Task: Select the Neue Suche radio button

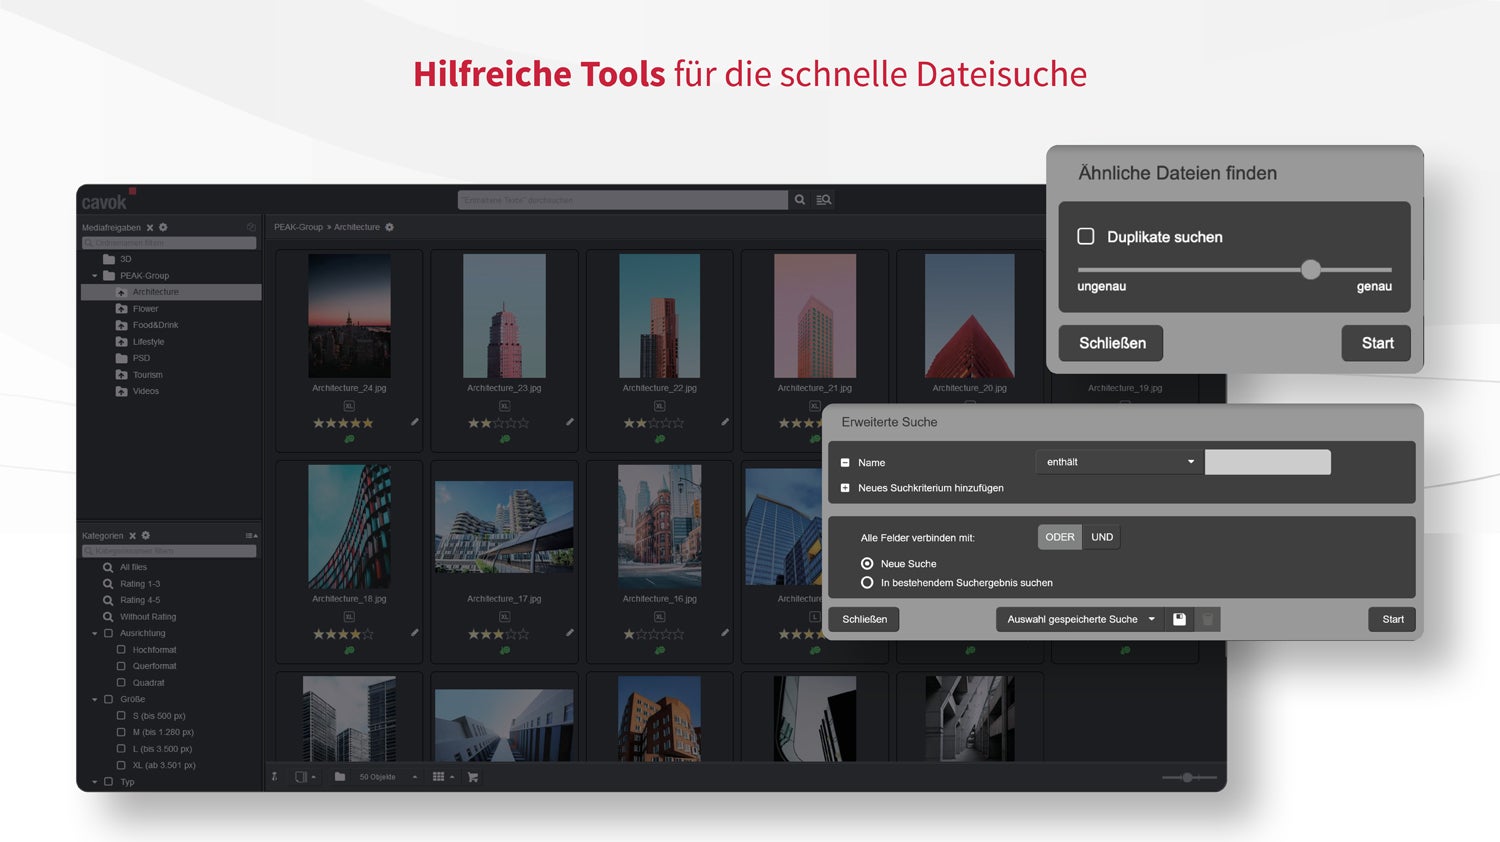Action: (x=868, y=563)
